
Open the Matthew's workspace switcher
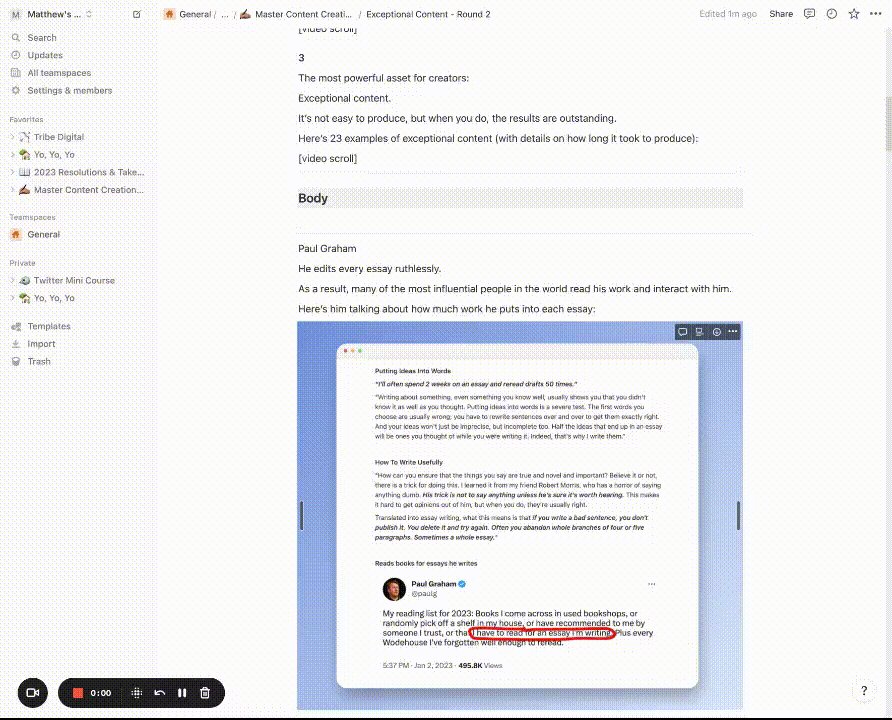pyautogui.click(x=51, y=14)
